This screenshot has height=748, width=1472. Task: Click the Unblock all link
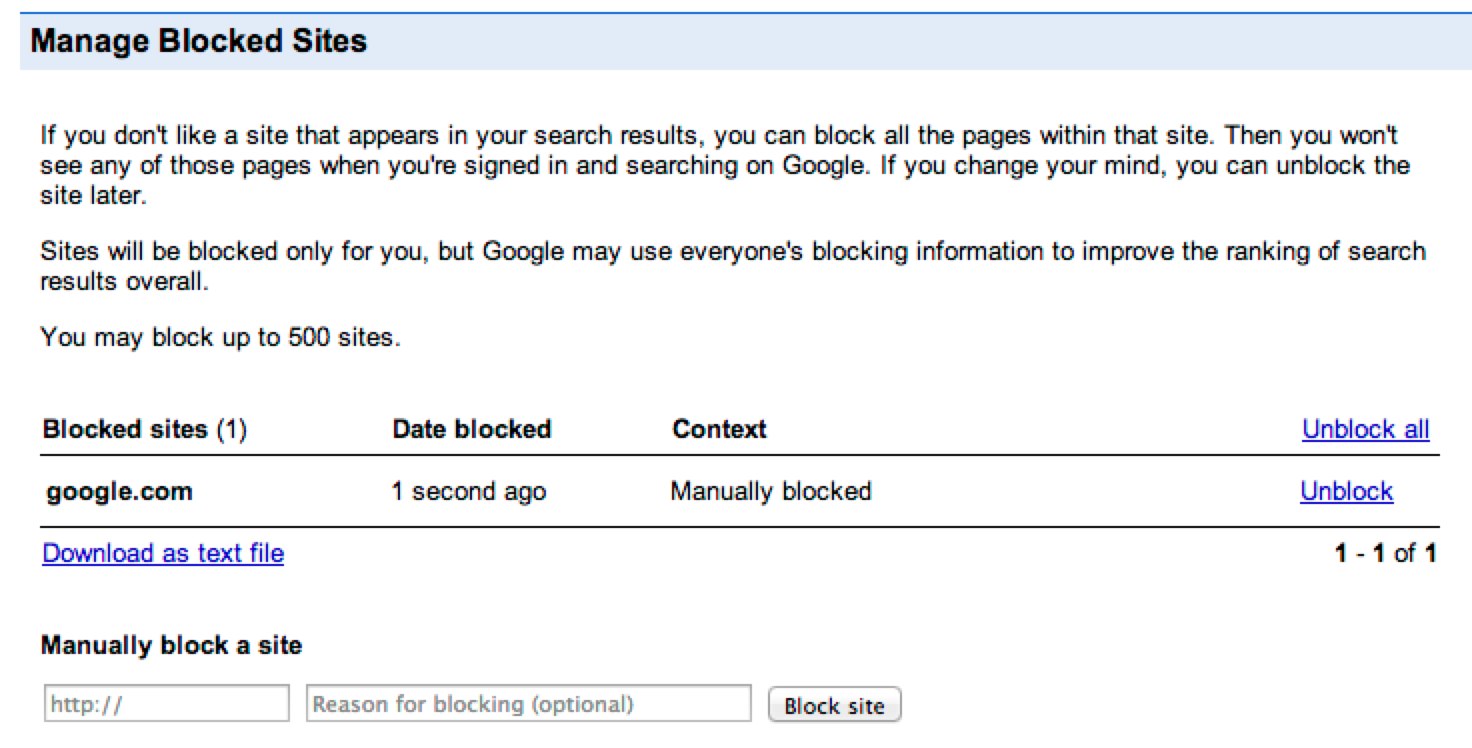[1365, 429]
